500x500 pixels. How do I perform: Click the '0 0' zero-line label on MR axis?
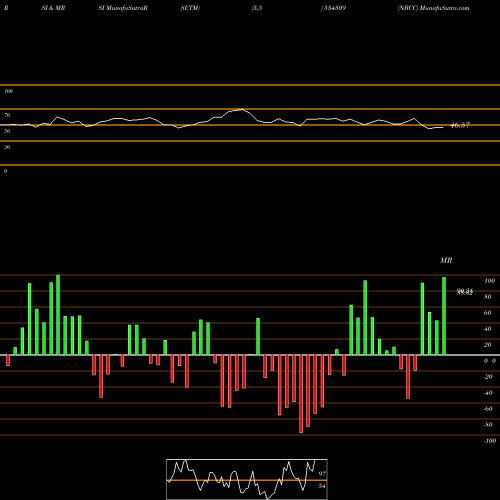click(490, 361)
